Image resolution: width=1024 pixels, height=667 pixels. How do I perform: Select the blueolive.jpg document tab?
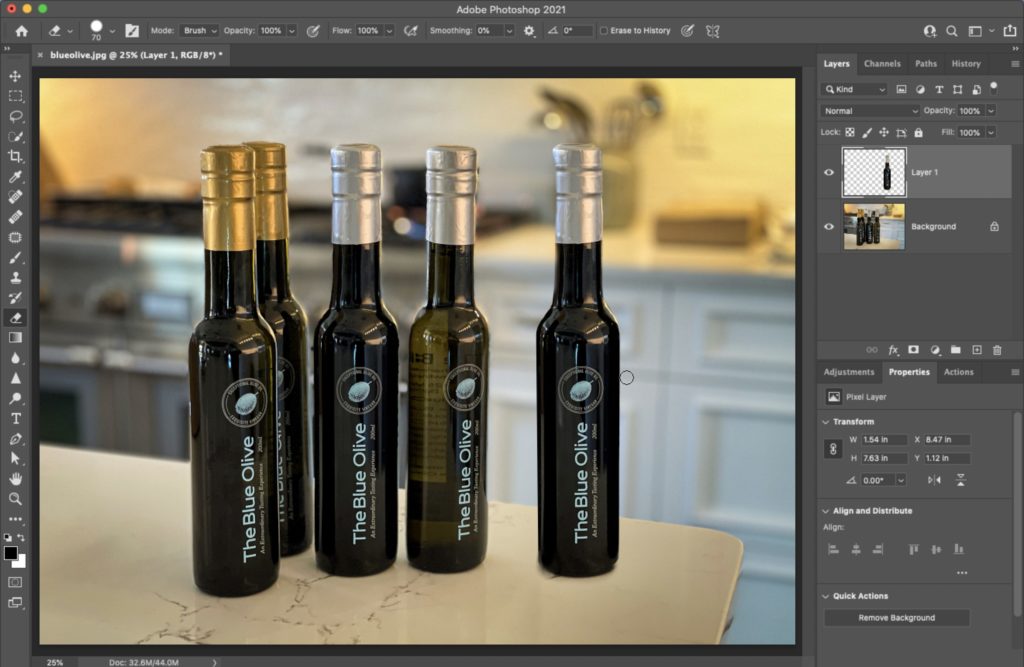point(136,56)
